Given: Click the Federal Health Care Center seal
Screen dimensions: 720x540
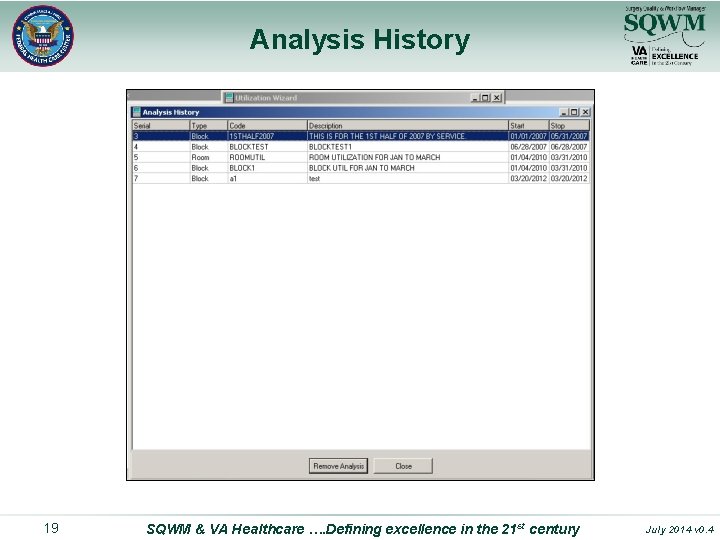Looking at the screenshot, I should click(x=43, y=36).
